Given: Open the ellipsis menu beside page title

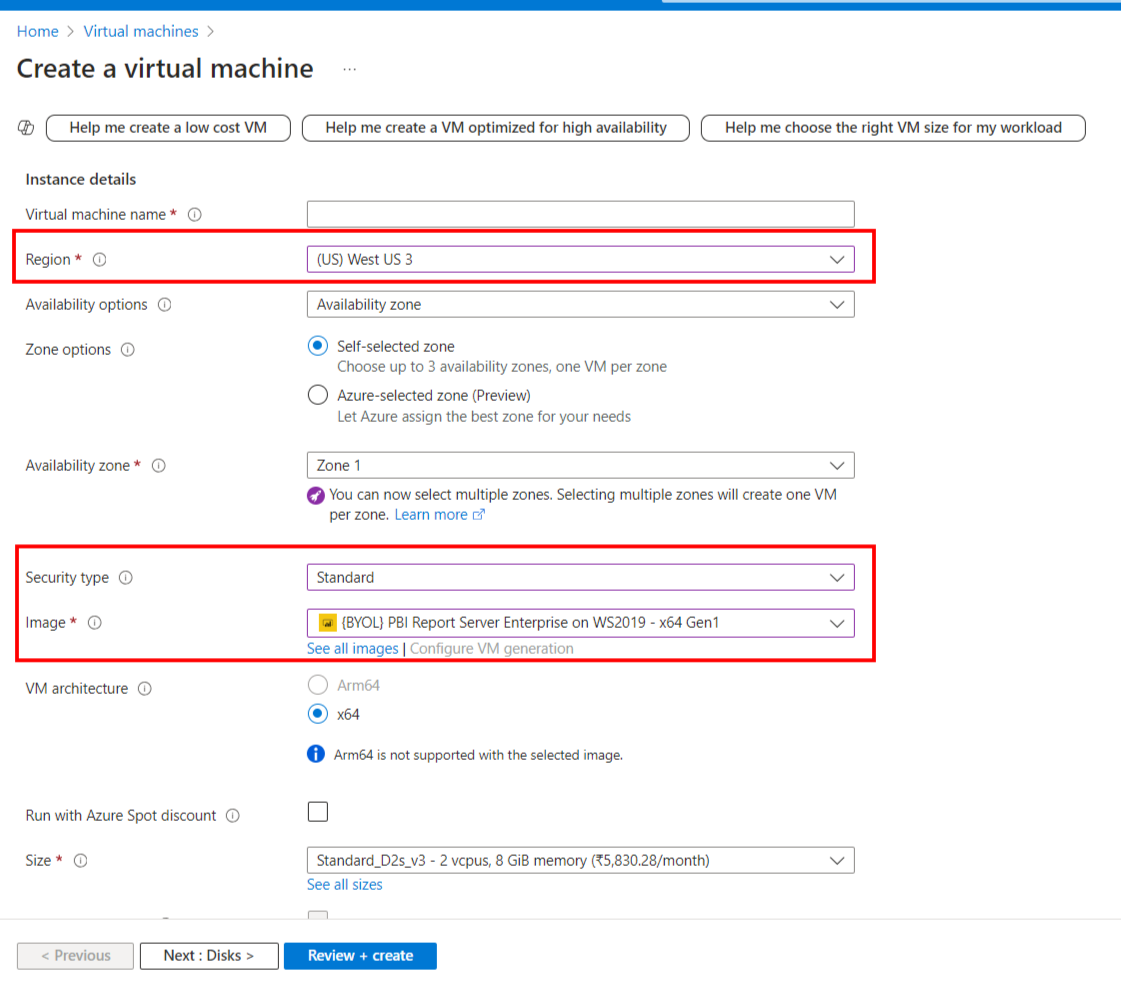Looking at the screenshot, I should point(349,68).
